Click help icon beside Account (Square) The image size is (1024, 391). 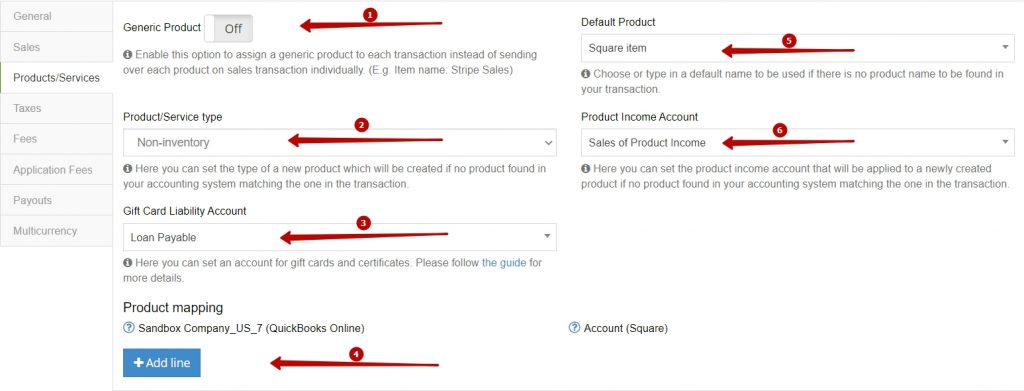(575, 328)
